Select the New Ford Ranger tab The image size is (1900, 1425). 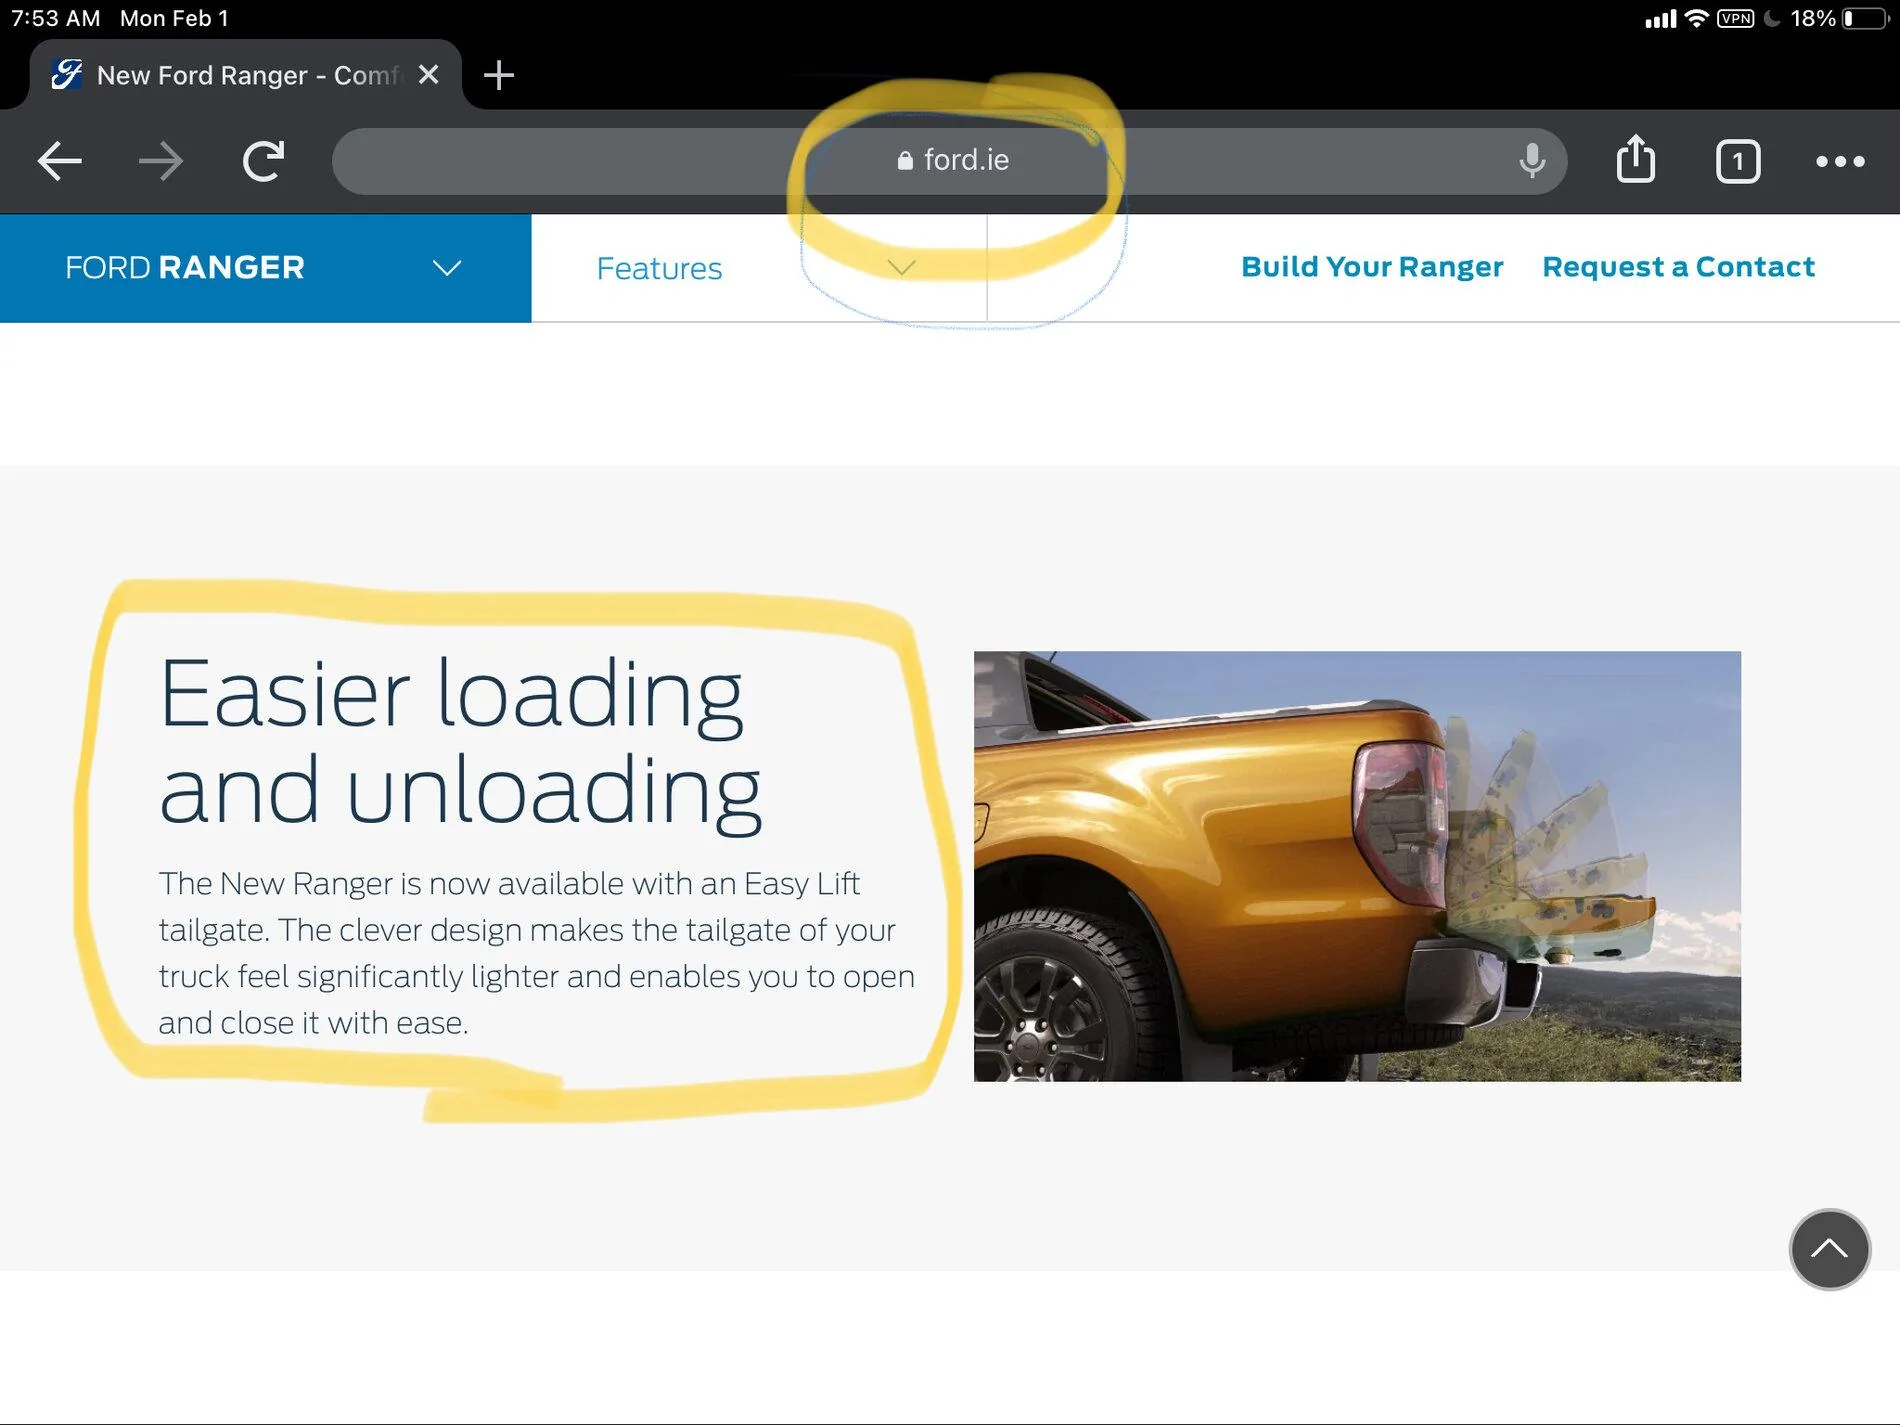click(x=246, y=75)
